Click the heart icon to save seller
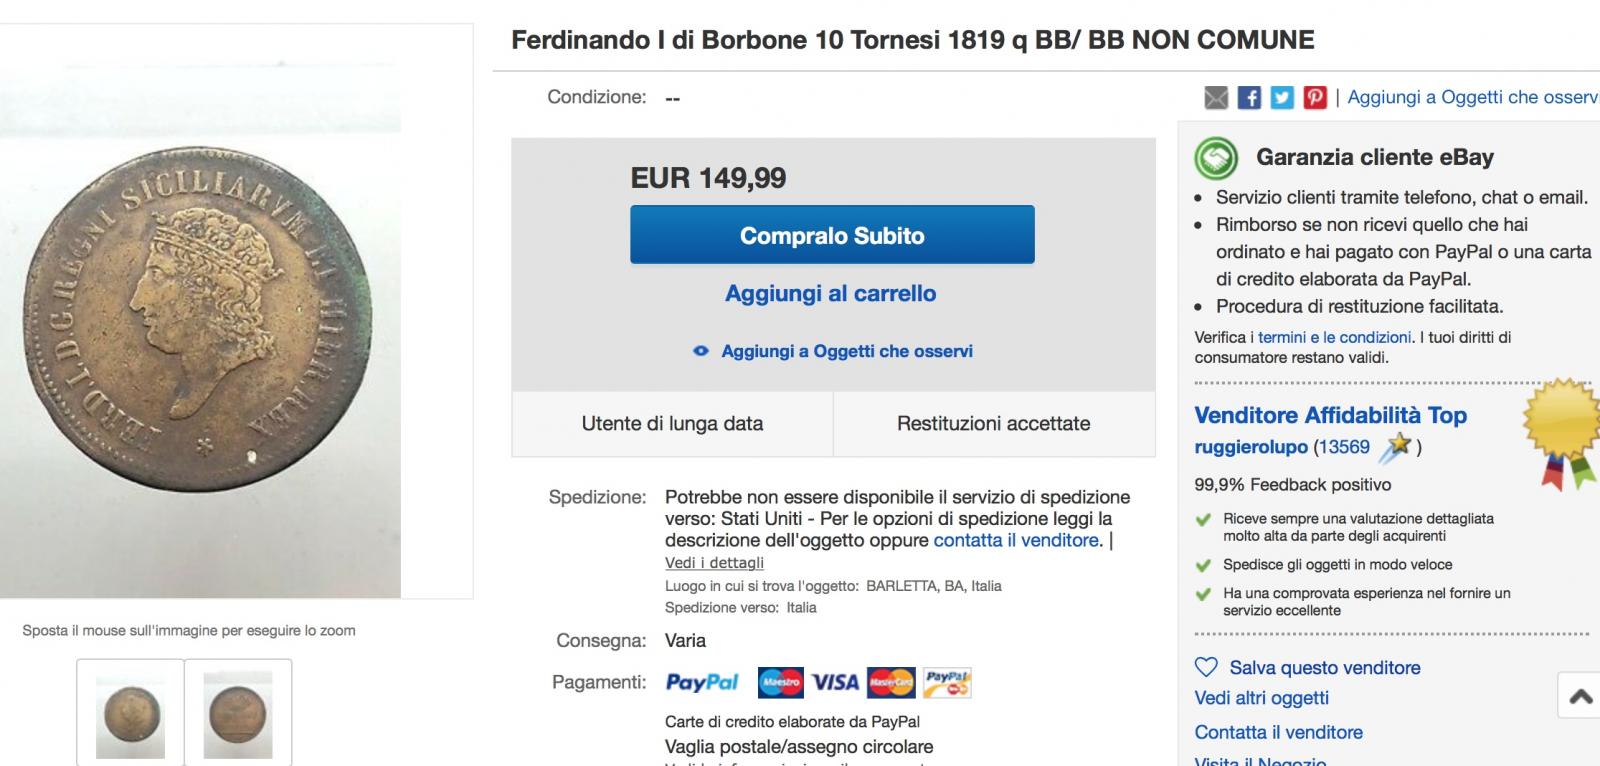Screen dimensions: 1600x766 click(1207, 667)
